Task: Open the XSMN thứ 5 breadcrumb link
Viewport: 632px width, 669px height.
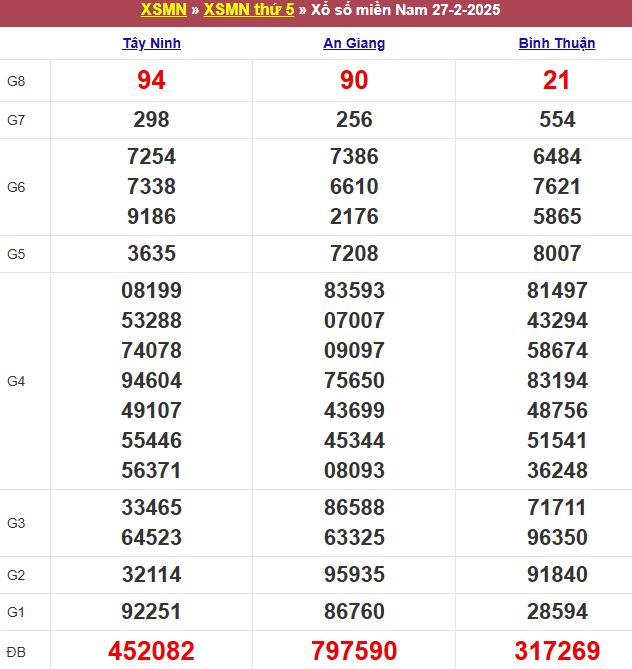Action: [x=249, y=9]
